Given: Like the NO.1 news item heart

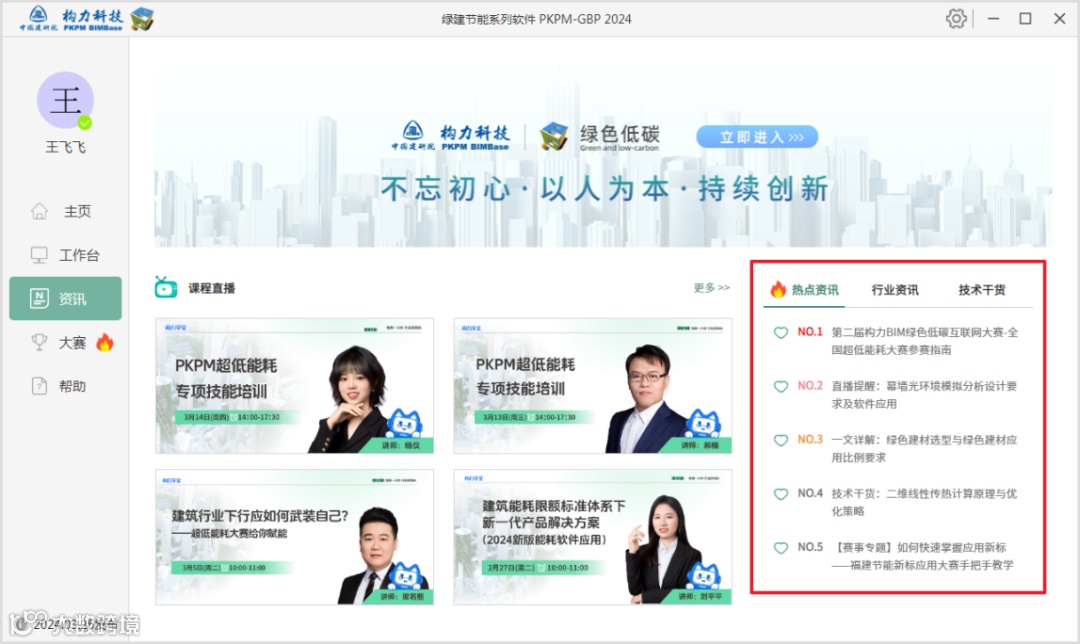Looking at the screenshot, I should coord(780,333).
